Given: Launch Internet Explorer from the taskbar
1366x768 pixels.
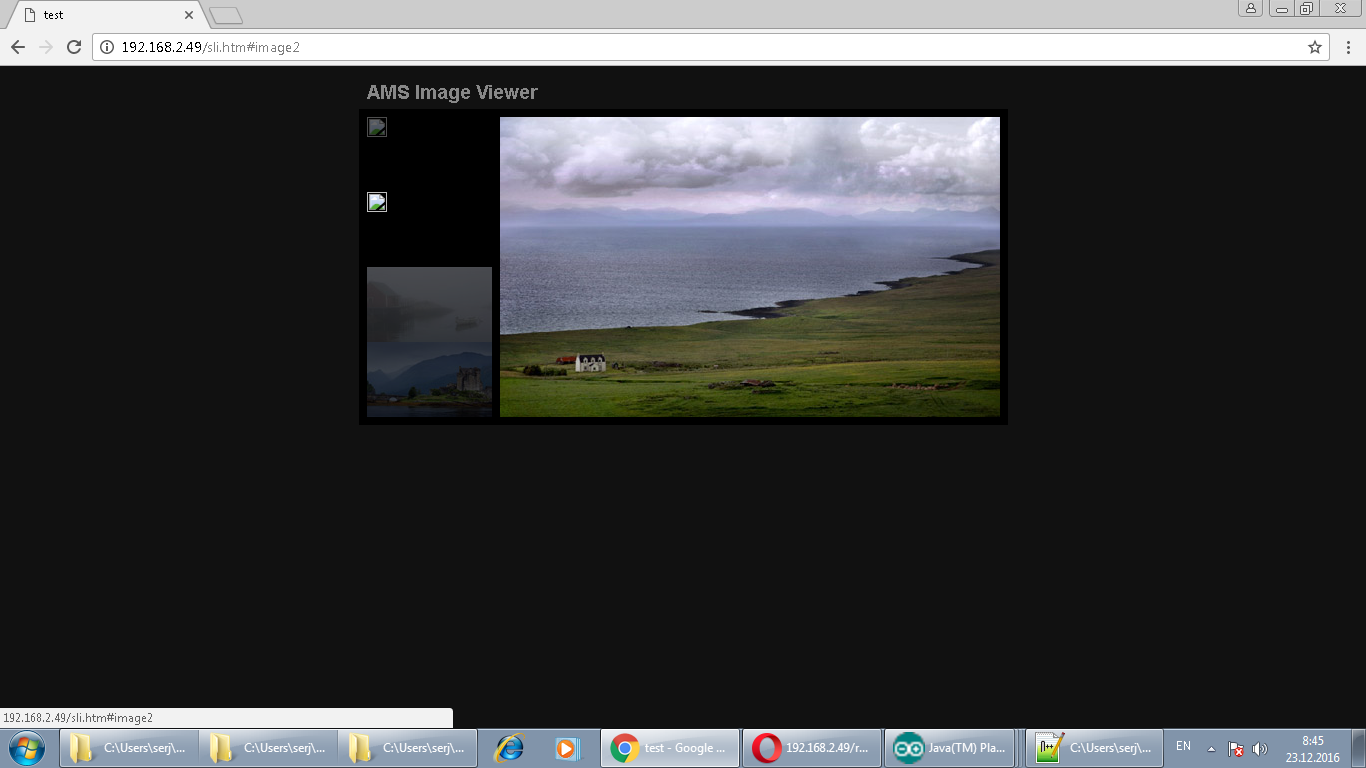Looking at the screenshot, I should tap(510, 748).
